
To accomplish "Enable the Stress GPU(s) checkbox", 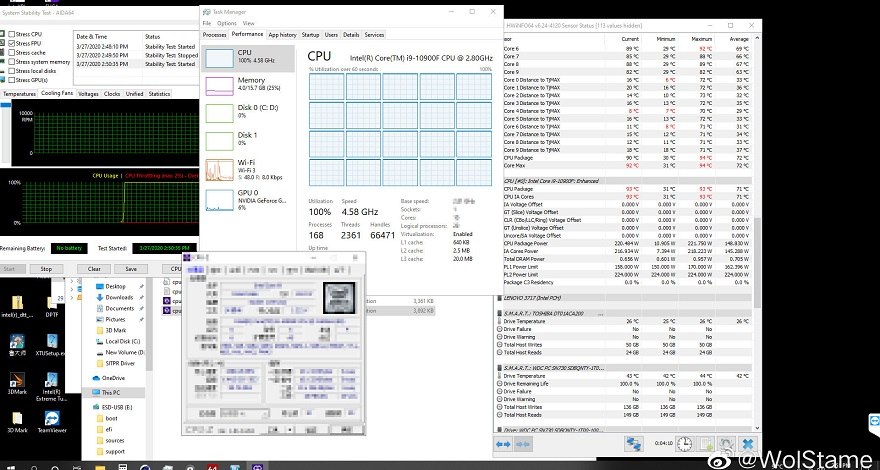I will point(12,80).
